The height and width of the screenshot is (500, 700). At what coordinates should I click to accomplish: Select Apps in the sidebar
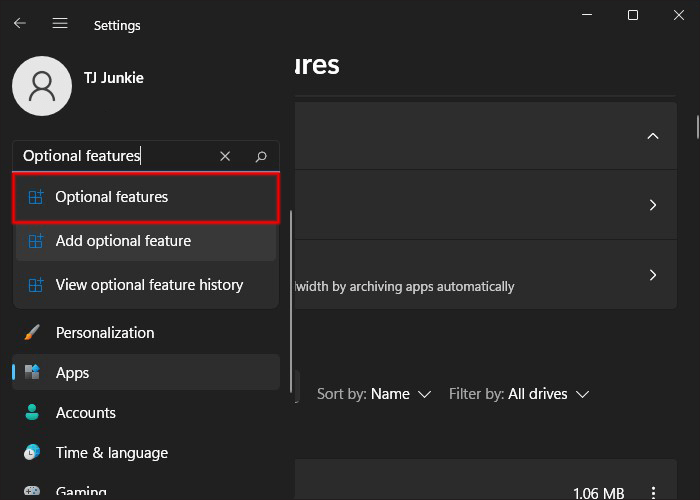click(72, 373)
